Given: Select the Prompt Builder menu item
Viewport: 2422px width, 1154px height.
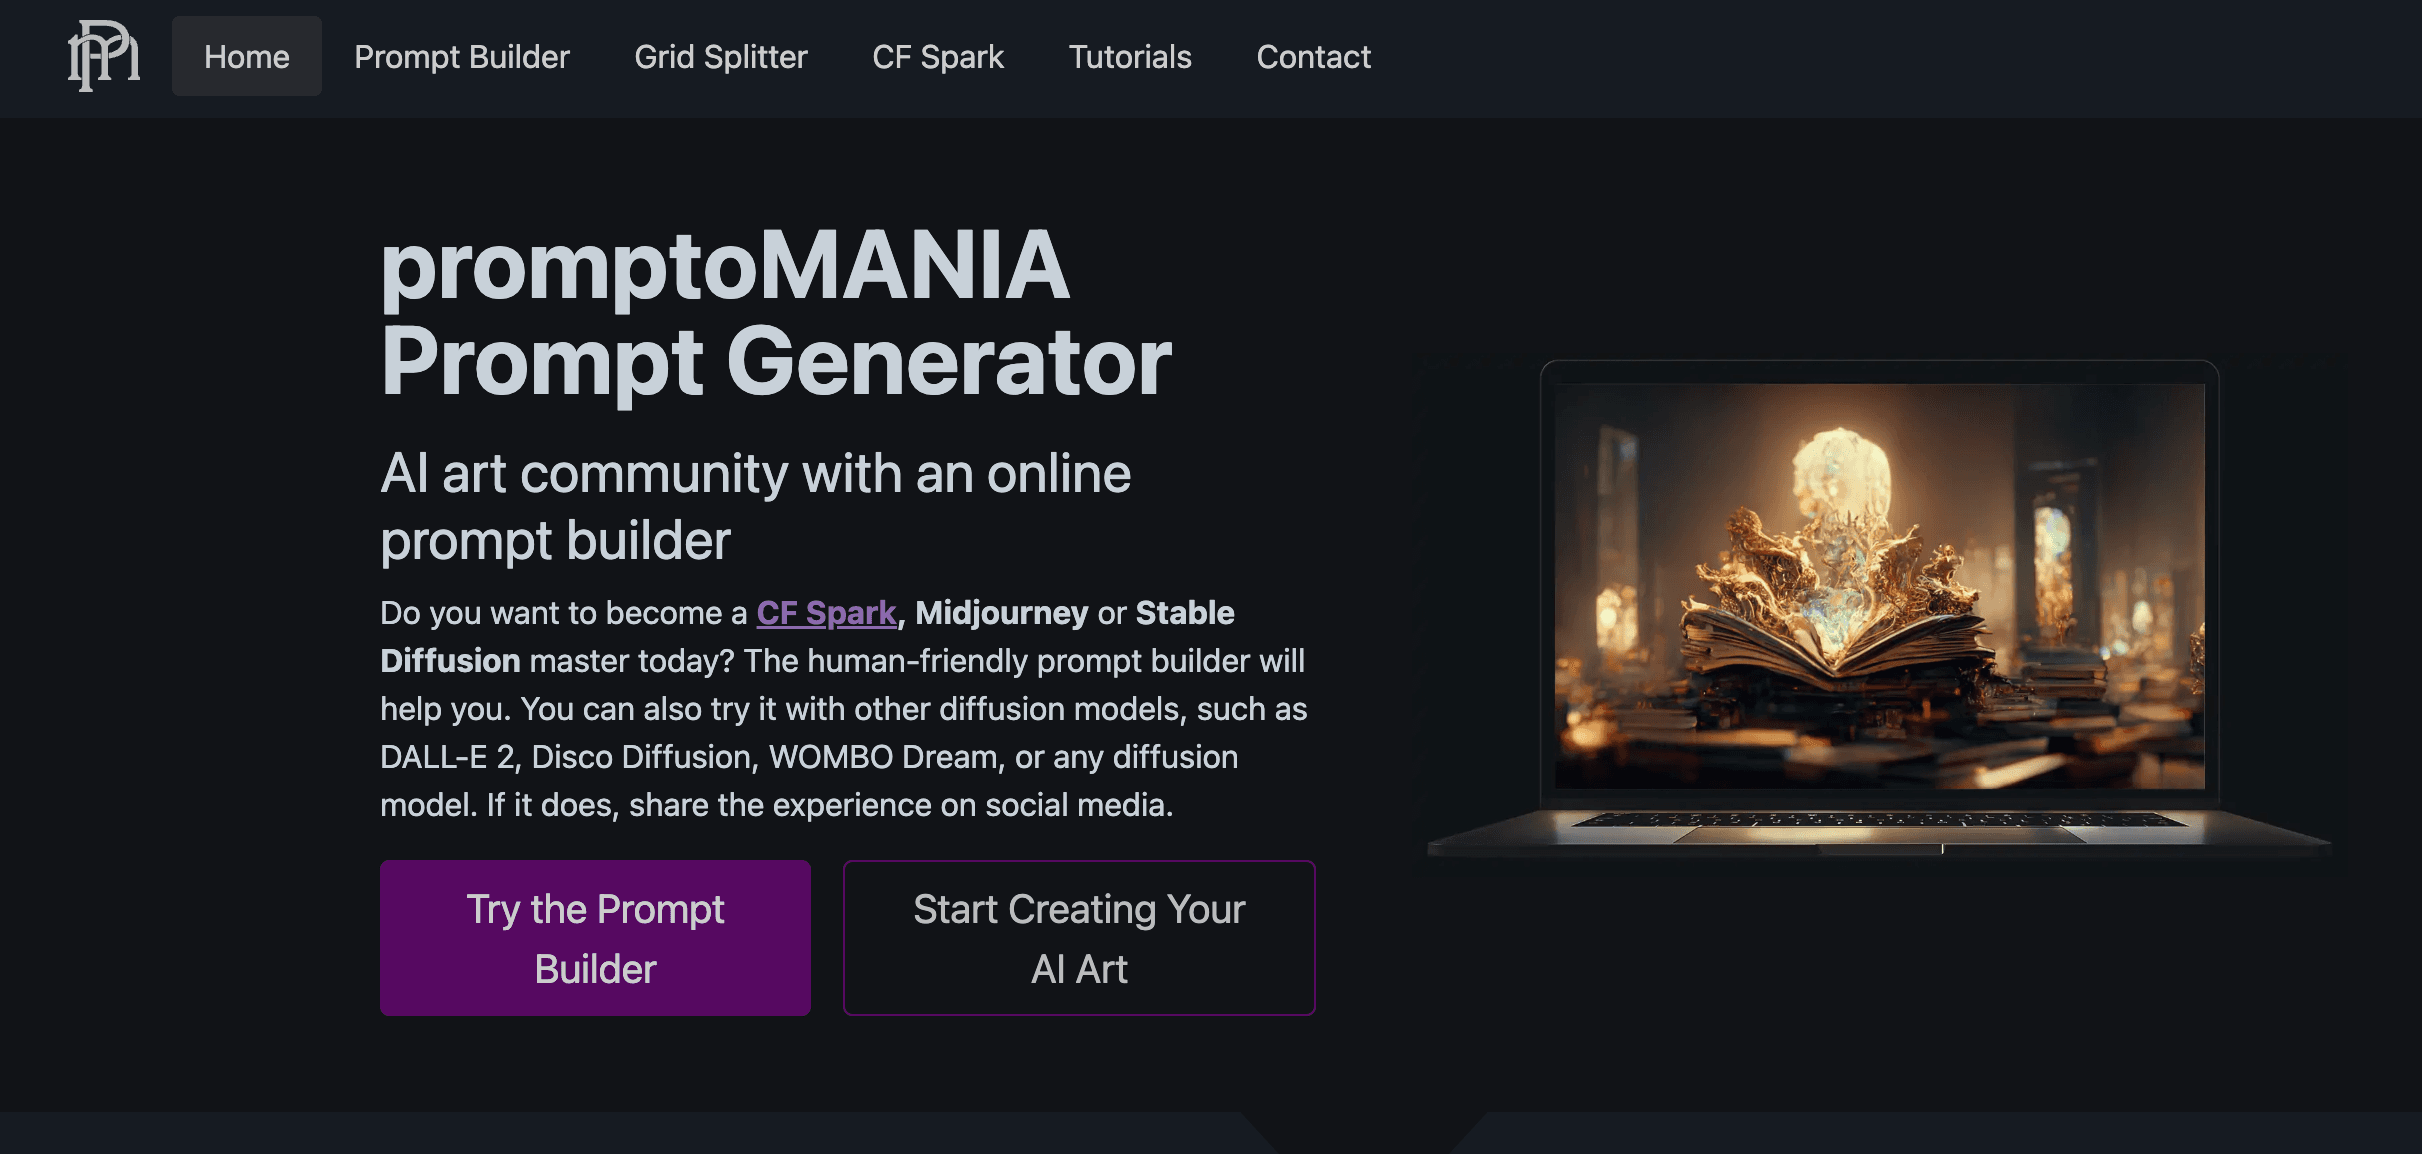Looking at the screenshot, I should pos(462,57).
